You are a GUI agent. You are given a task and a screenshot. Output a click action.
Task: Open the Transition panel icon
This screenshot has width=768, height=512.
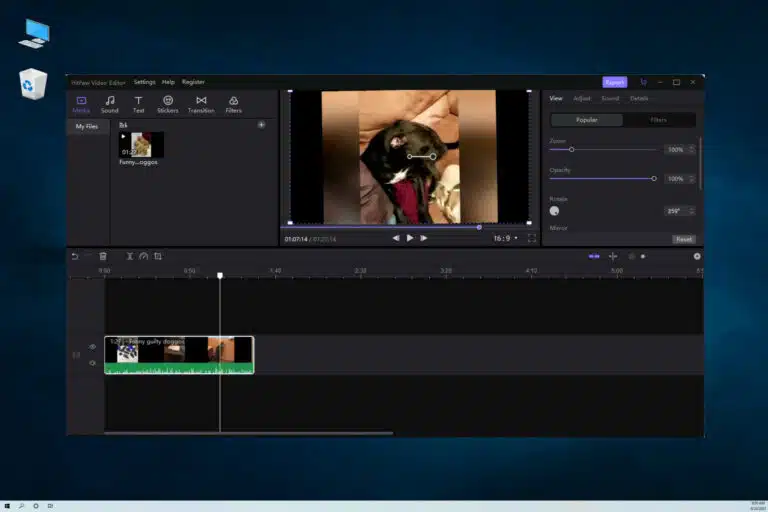[201, 104]
